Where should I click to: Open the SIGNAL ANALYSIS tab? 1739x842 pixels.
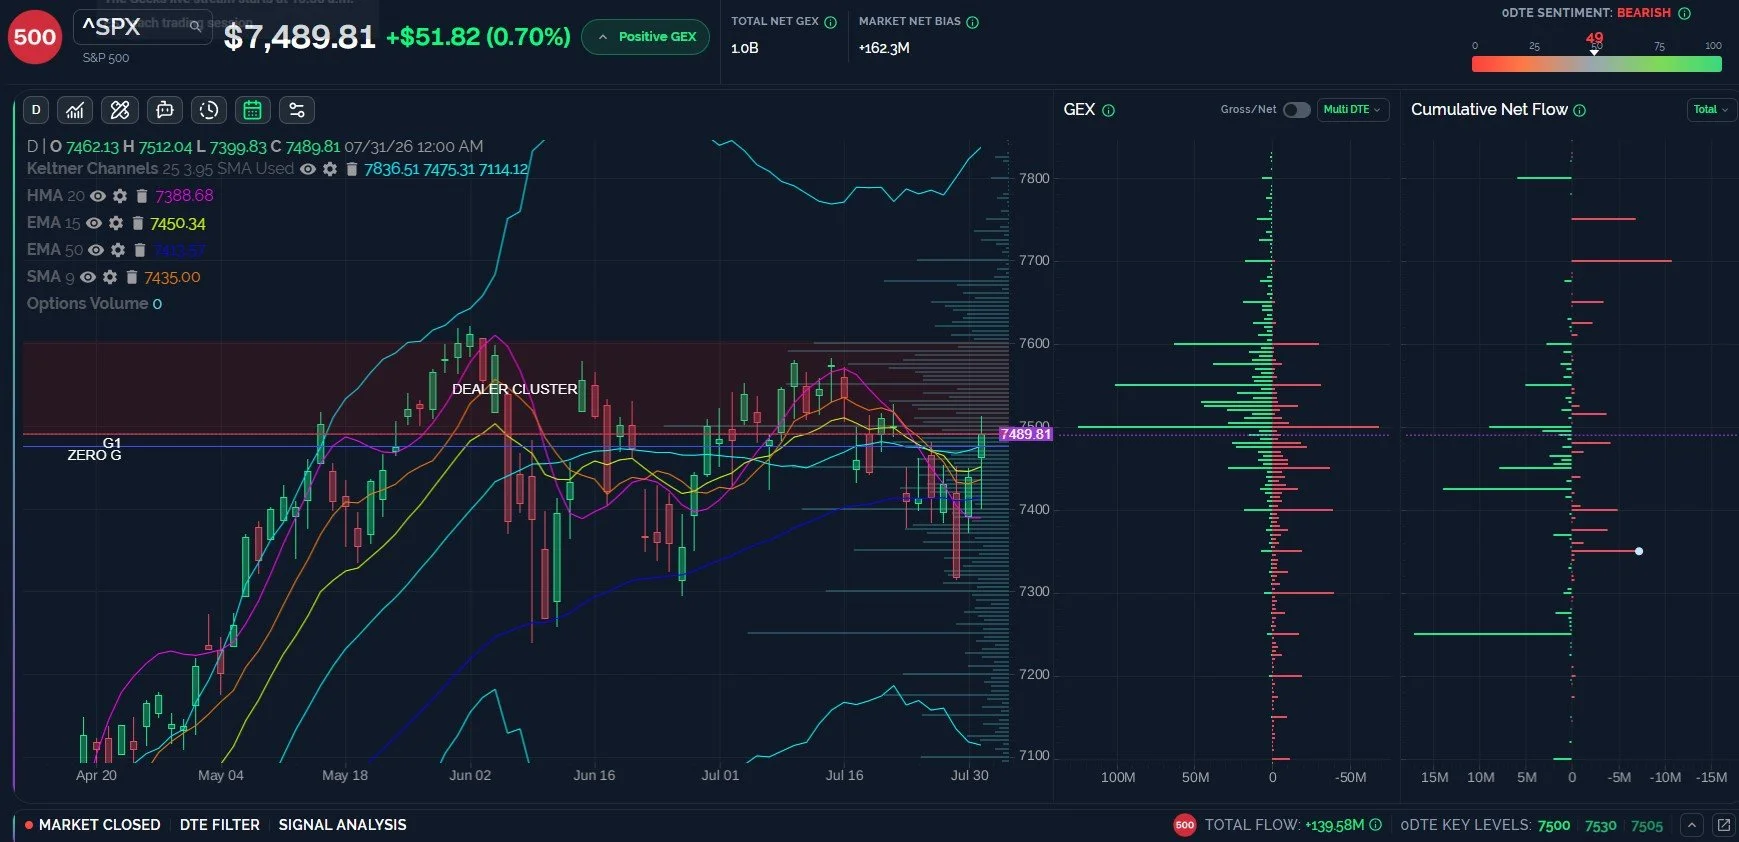coord(342,825)
